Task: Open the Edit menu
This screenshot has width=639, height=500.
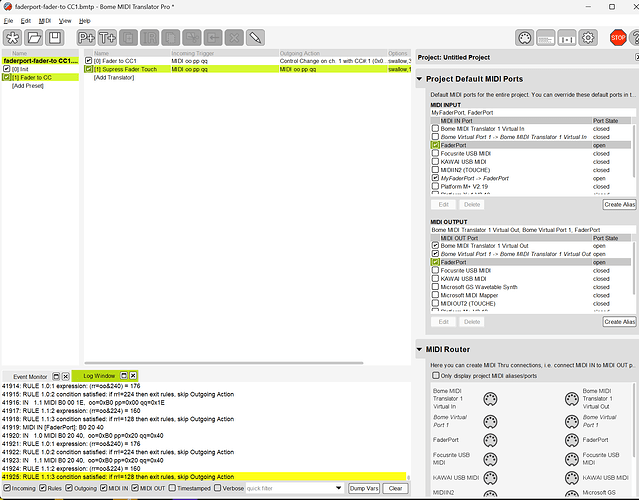Action: pyautogui.click(x=26, y=21)
